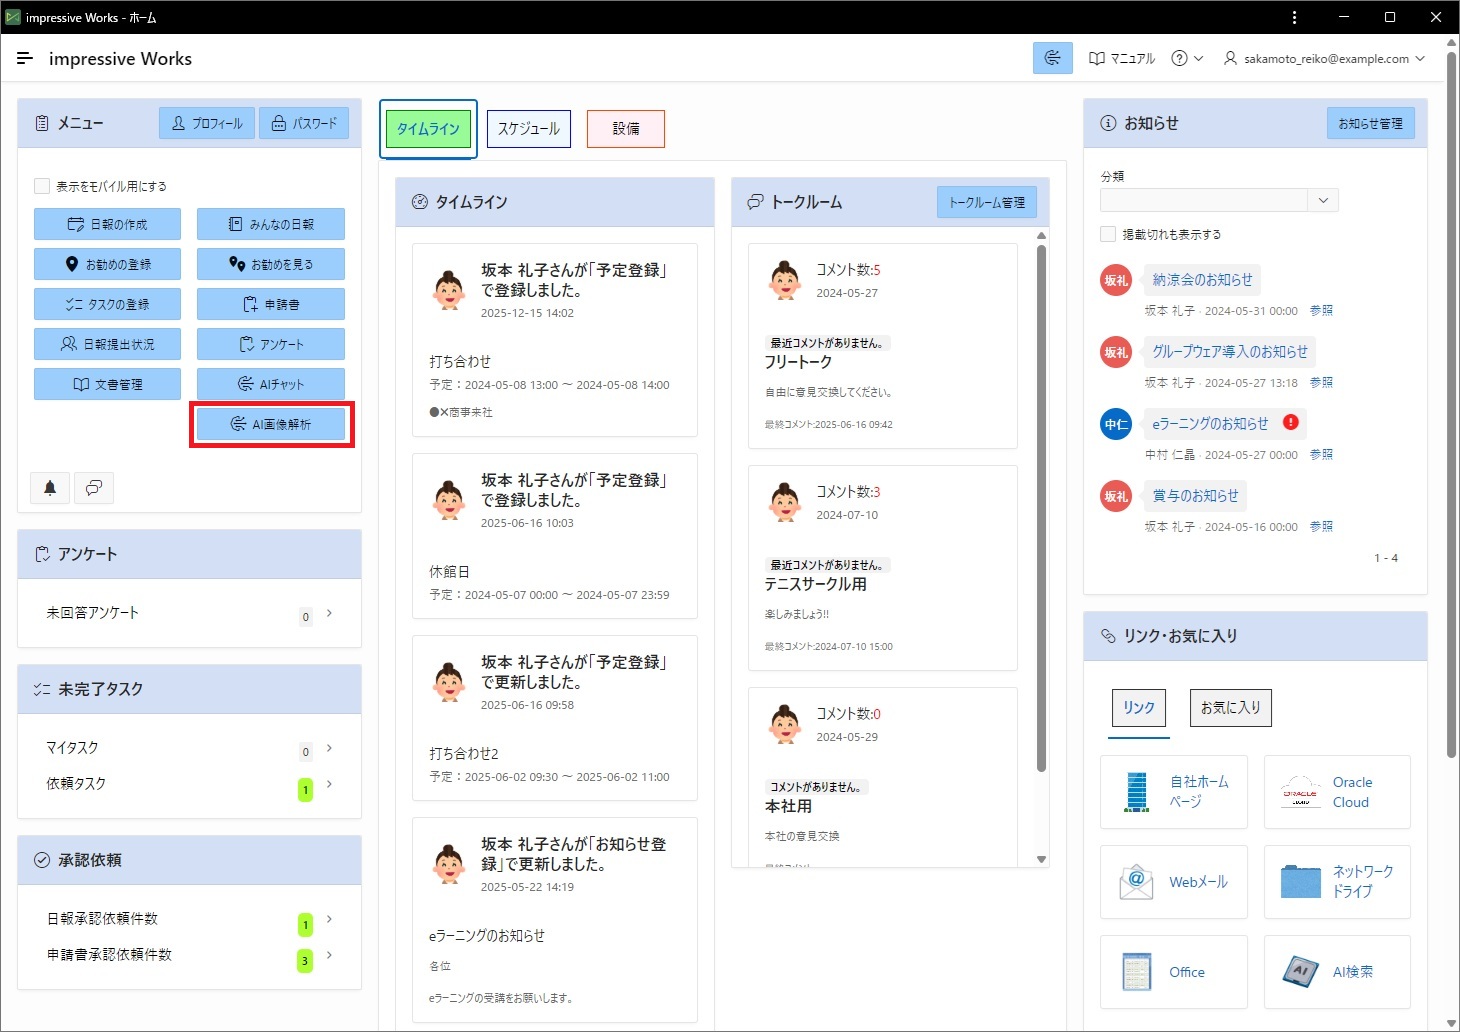Click the red alert icon on eラーニングのお知らせ
The image size is (1460, 1032).
pos(1291,422)
